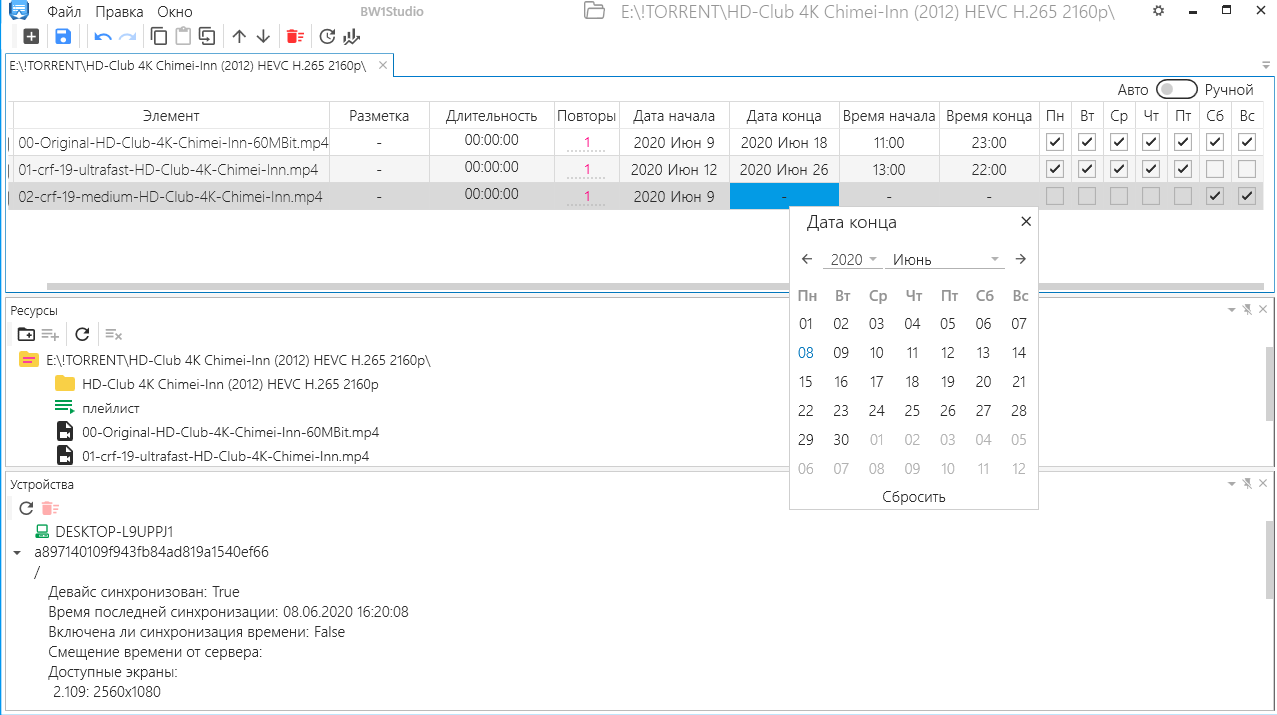The image size is (1277, 715).
Task: Open the Файл menu
Action: 65,12
